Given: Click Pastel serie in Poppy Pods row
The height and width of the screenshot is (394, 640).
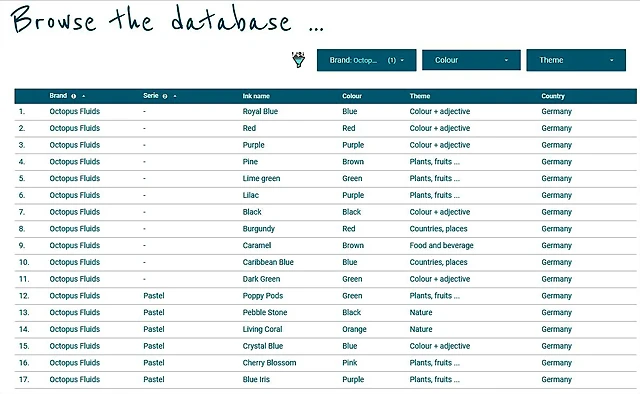Looking at the screenshot, I should coord(154,296).
